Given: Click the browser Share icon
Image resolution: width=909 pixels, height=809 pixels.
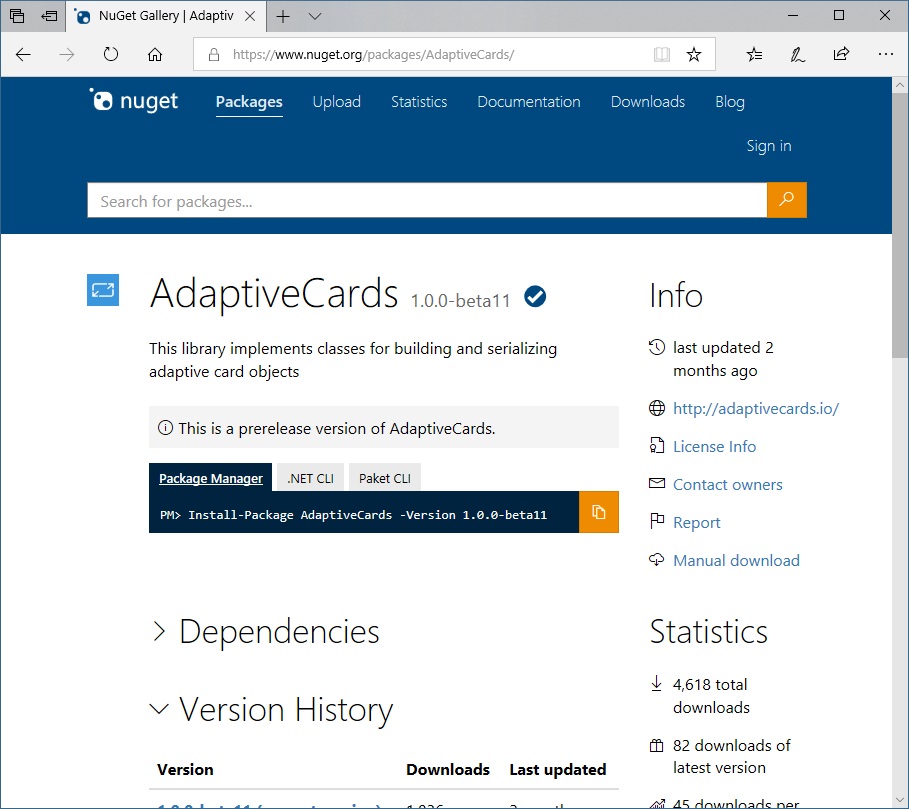Looking at the screenshot, I should point(841,55).
